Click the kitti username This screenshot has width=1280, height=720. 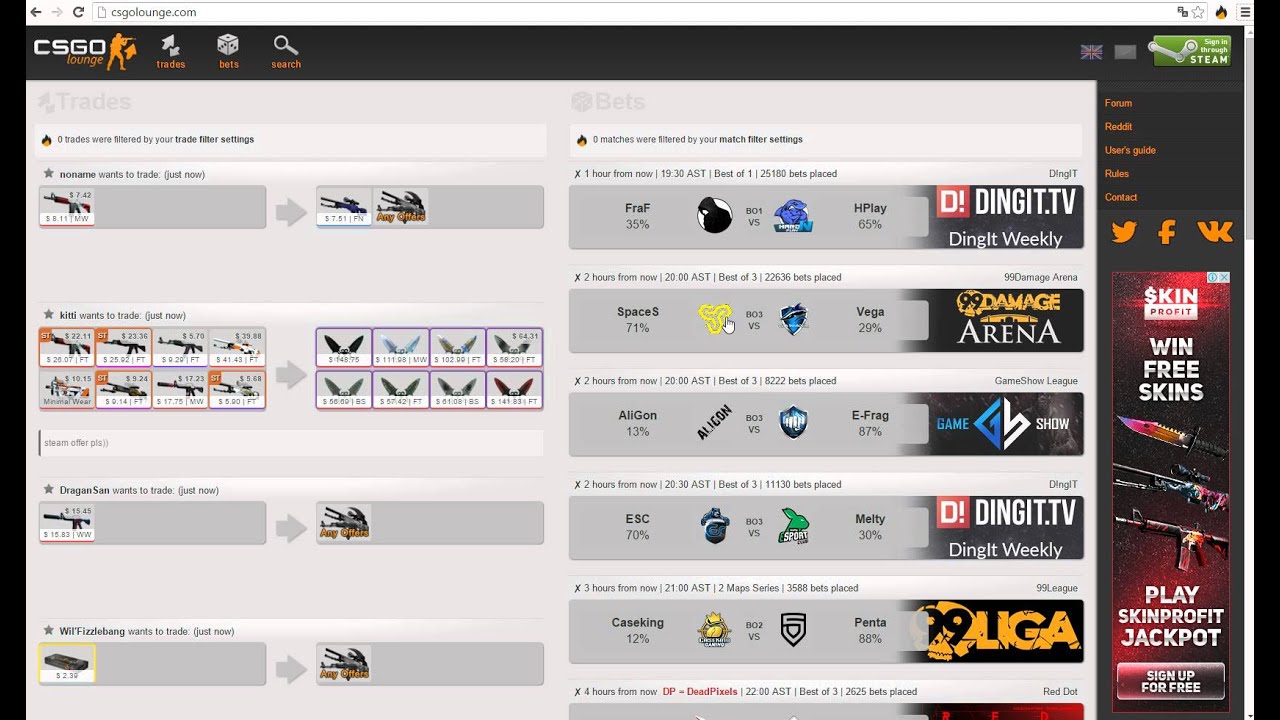(67, 316)
